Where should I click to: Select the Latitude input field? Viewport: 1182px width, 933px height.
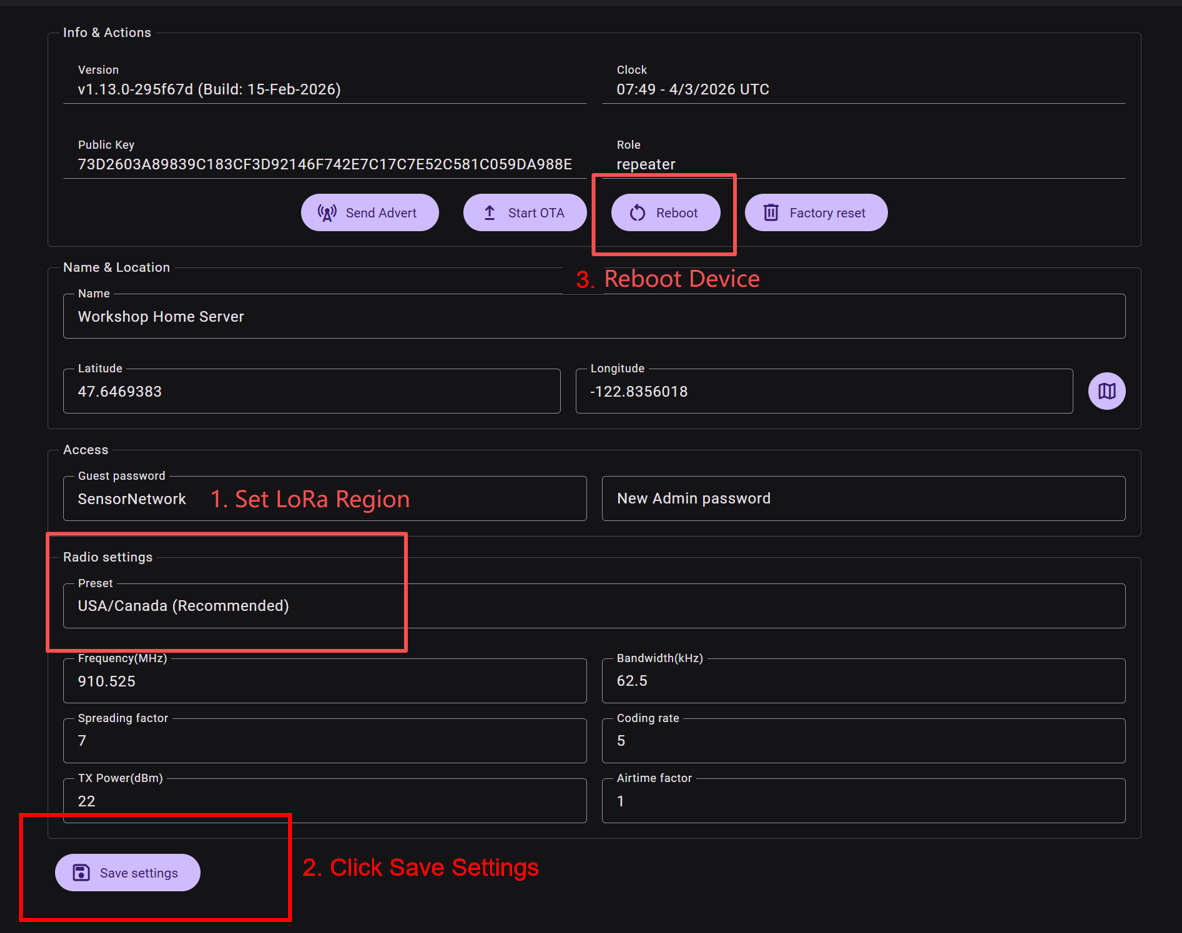coord(311,392)
